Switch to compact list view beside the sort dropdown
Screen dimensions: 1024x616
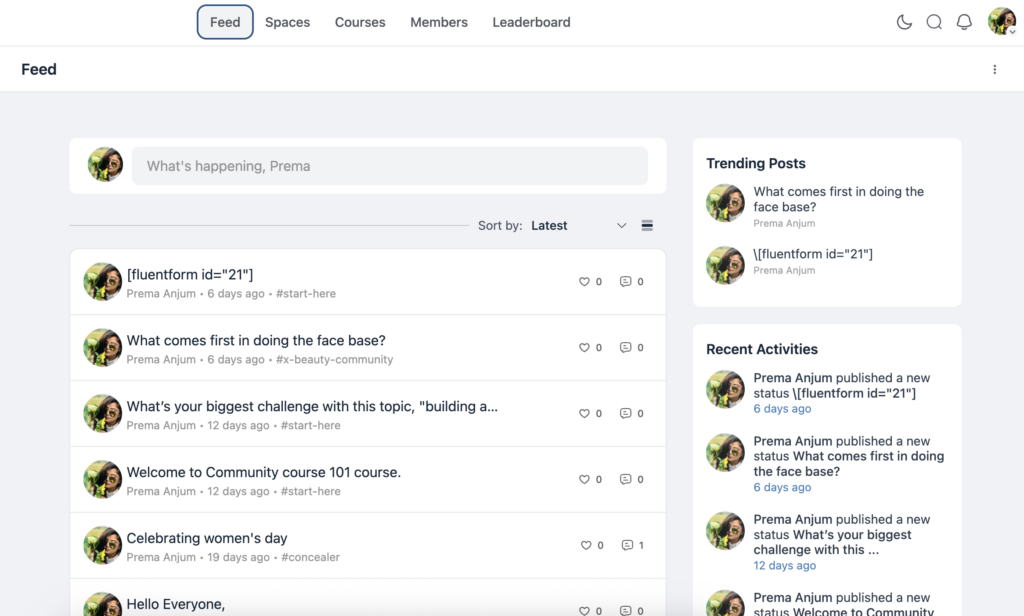pos(647,225)
